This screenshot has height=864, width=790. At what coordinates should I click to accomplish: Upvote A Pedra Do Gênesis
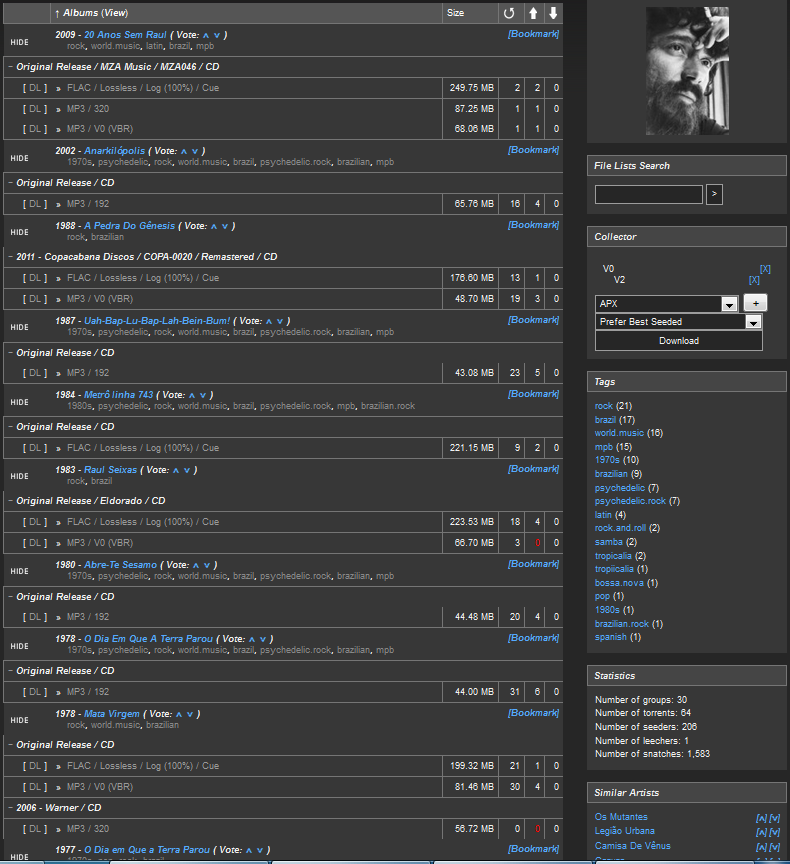pyautogui.click(x=214, y=226)
